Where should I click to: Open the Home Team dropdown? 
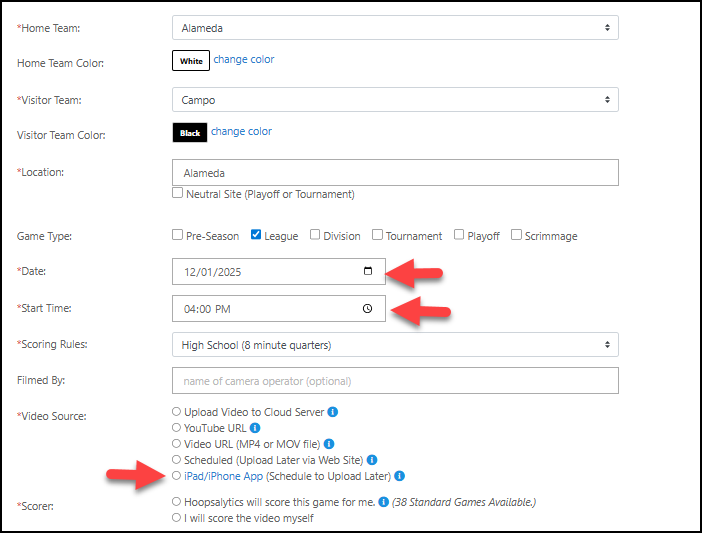pos(395,27)
